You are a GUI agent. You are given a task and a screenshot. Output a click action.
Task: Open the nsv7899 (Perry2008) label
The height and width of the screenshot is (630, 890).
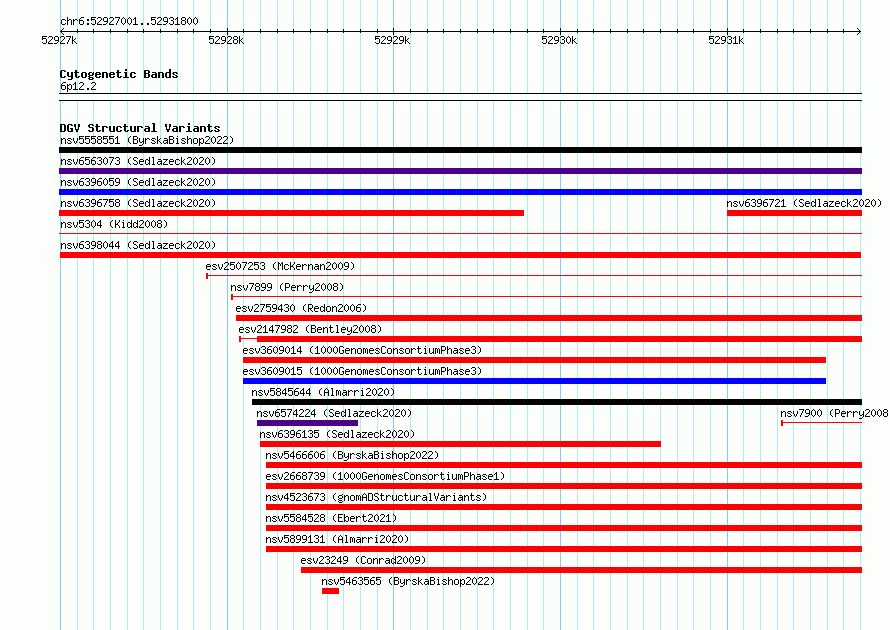pyautogui.click(x=287, y=287)
